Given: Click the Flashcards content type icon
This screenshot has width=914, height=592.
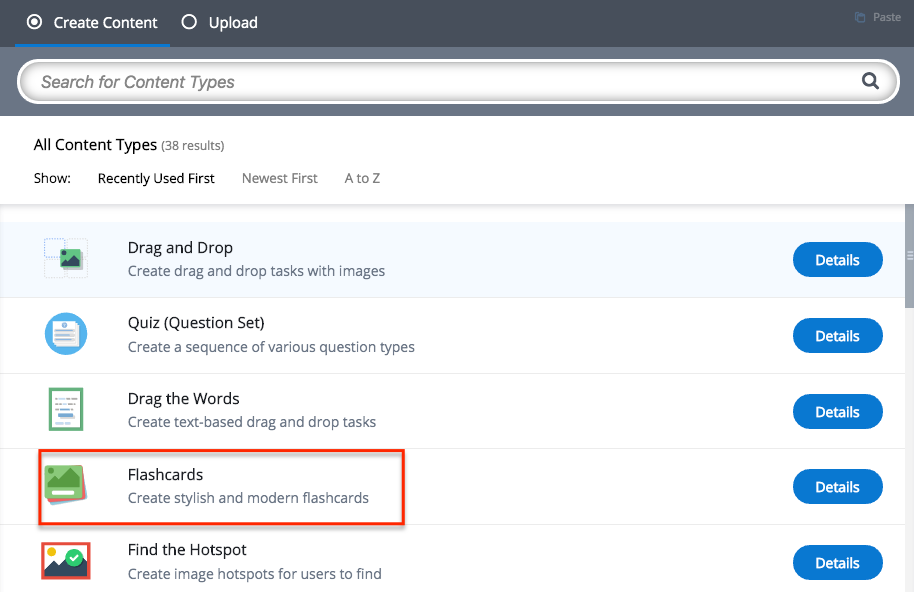Looking at the screenshot, I should [x=66, y=485].
